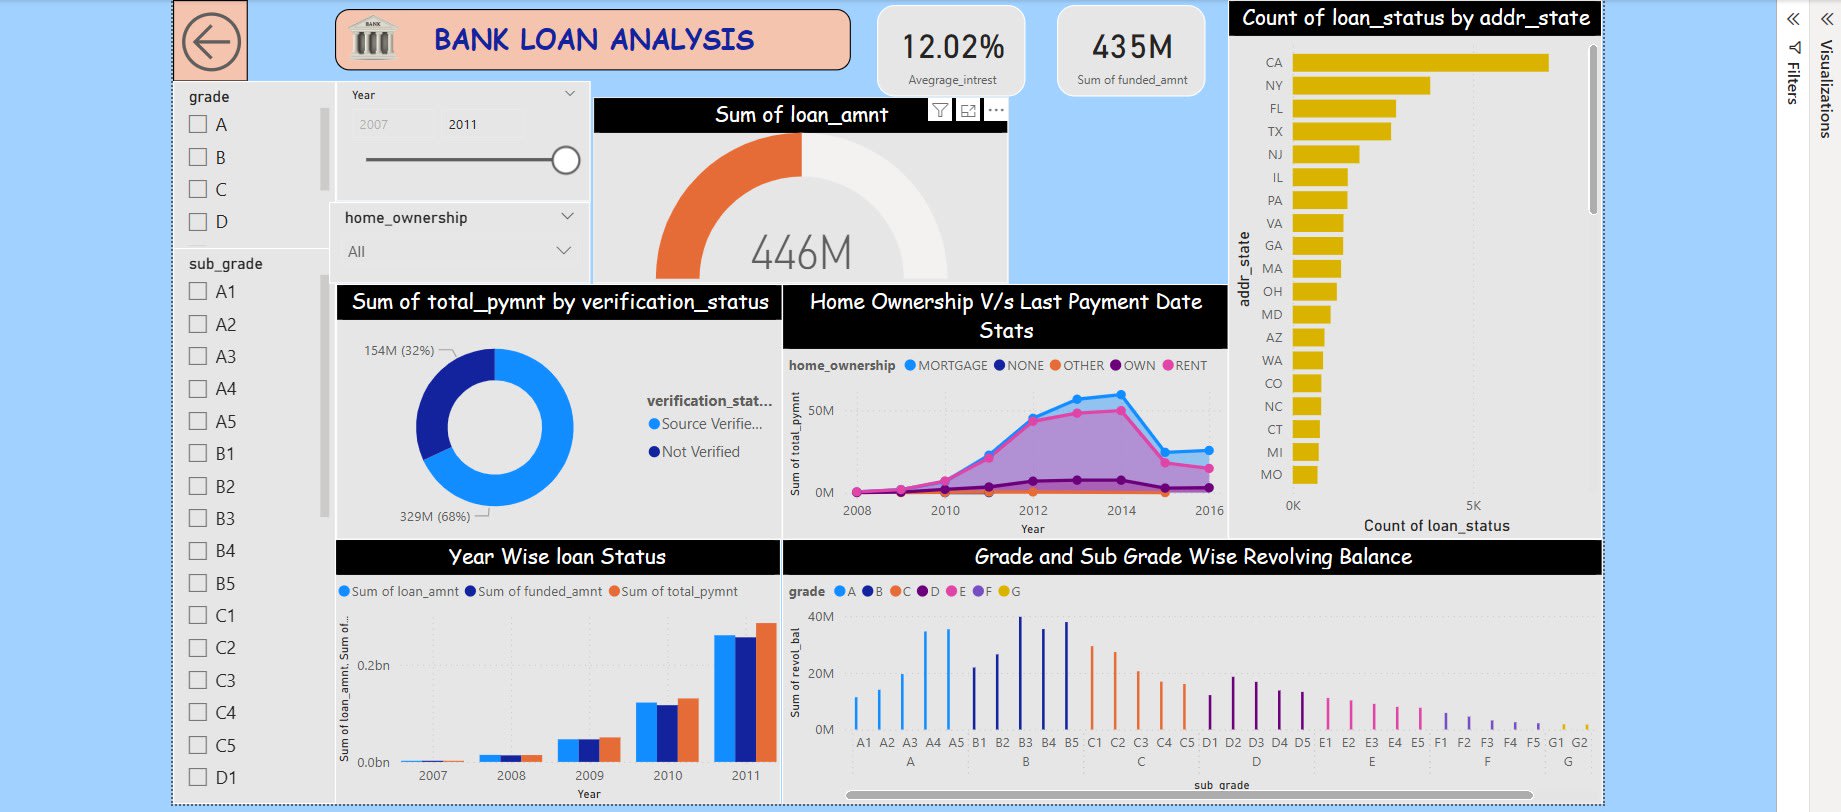
Task: Click the MORTGAGE legend marker
Action: click(x=910, y=366)
